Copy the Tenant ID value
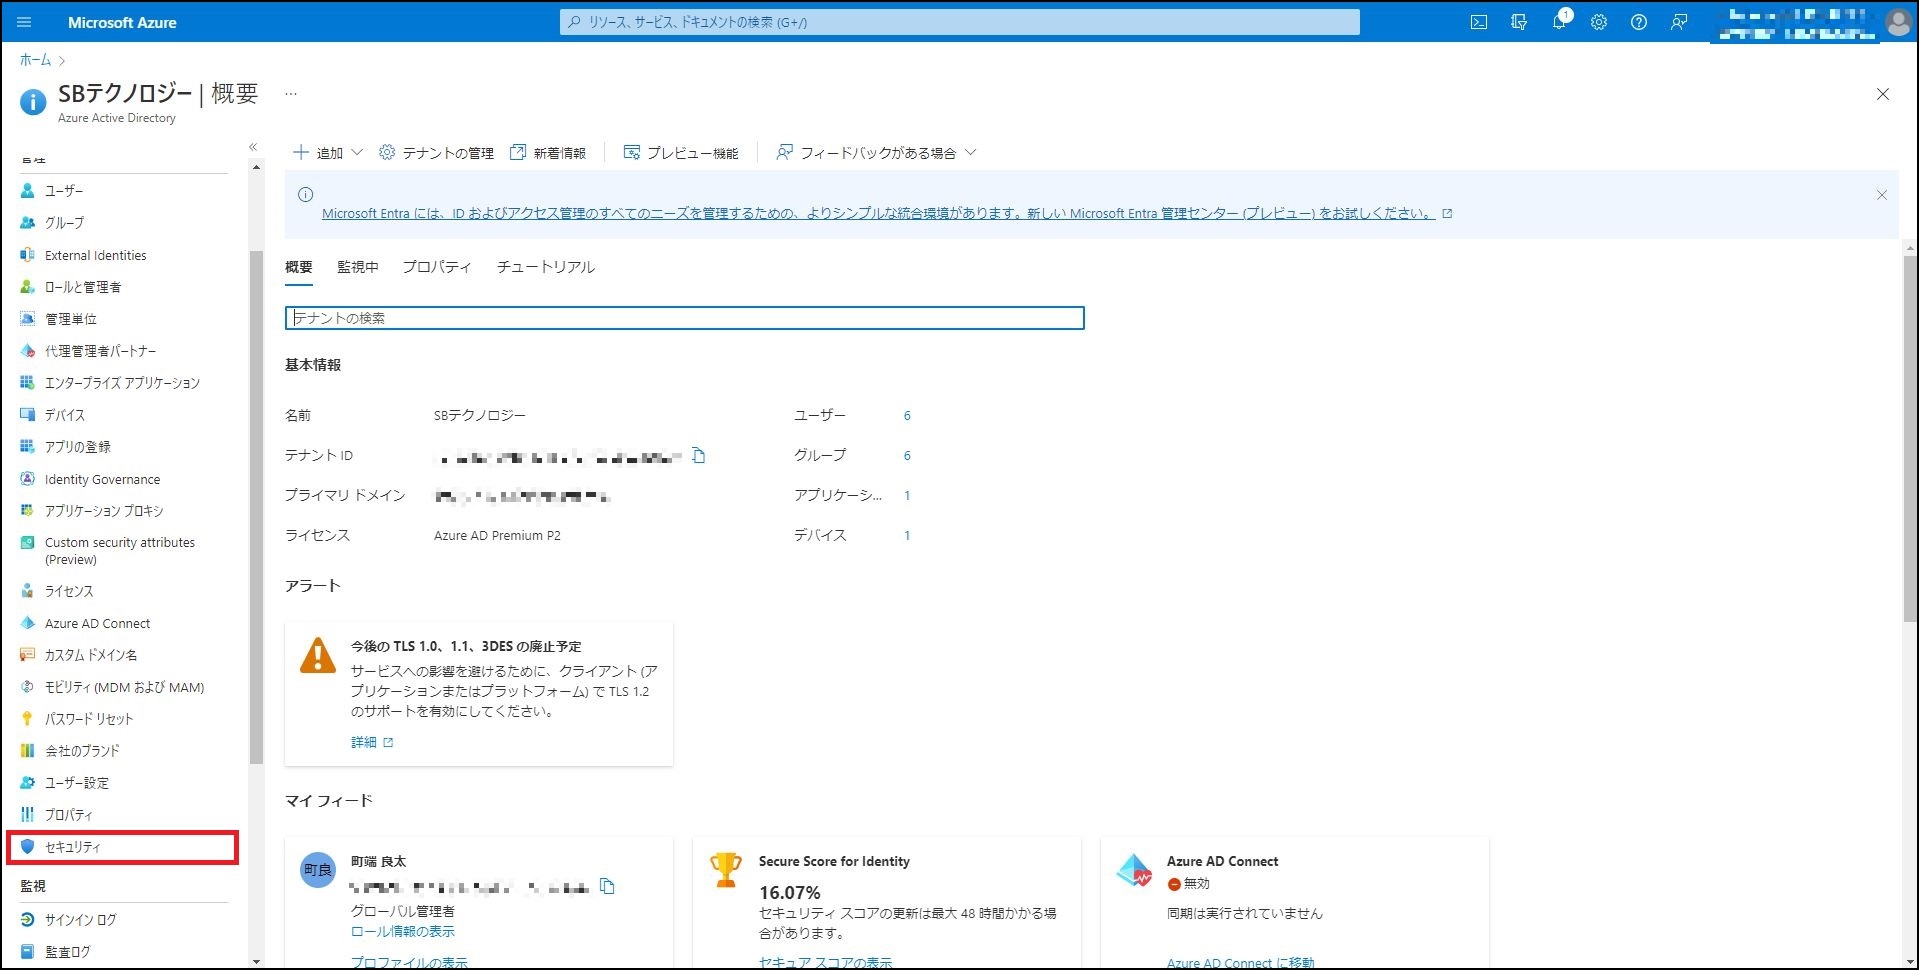The width and height of the screenshot is (1919, 970). [x=699, y=456]
